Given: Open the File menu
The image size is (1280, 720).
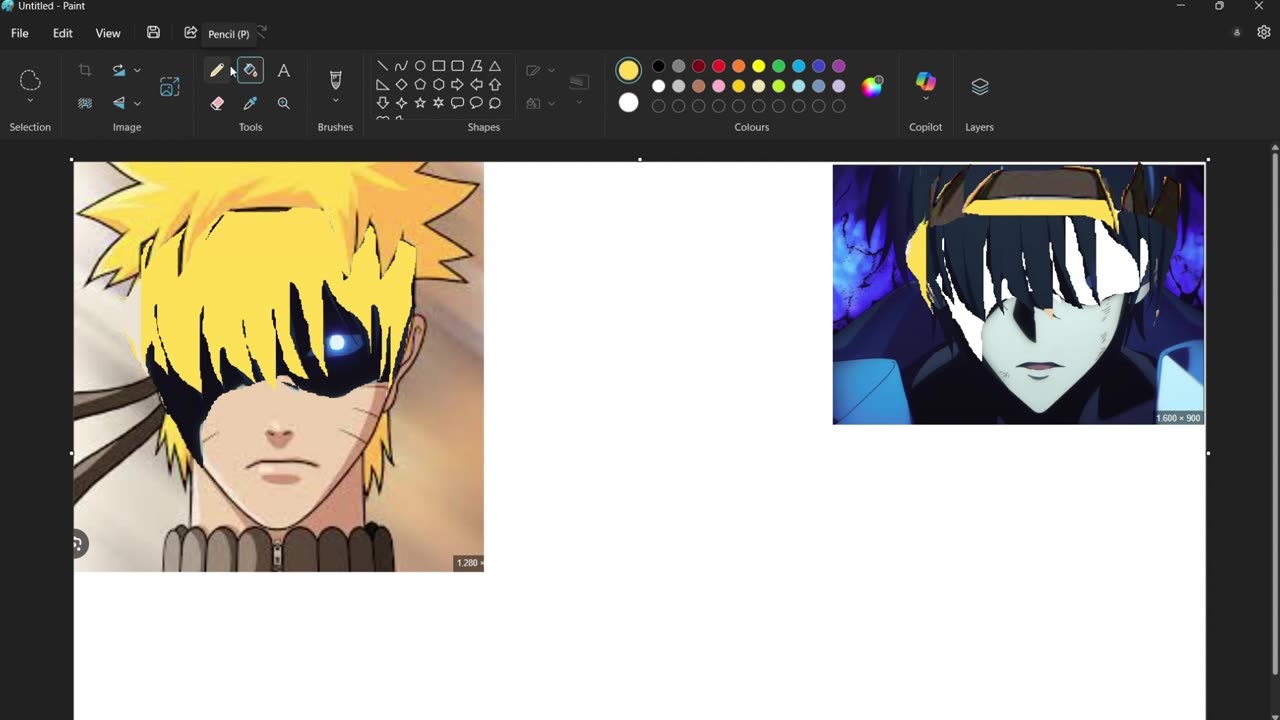Looking at the screenshot, I should coord(20,33).
